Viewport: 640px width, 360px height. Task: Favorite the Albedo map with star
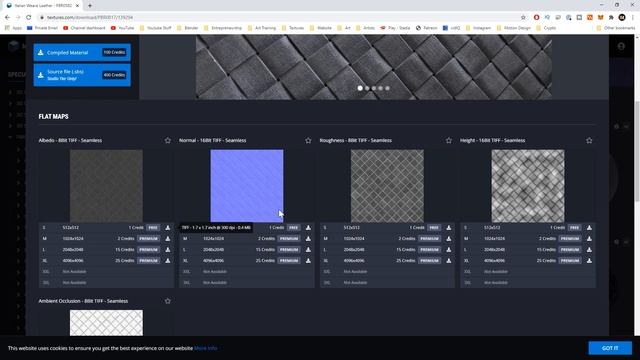coord(168,140)
